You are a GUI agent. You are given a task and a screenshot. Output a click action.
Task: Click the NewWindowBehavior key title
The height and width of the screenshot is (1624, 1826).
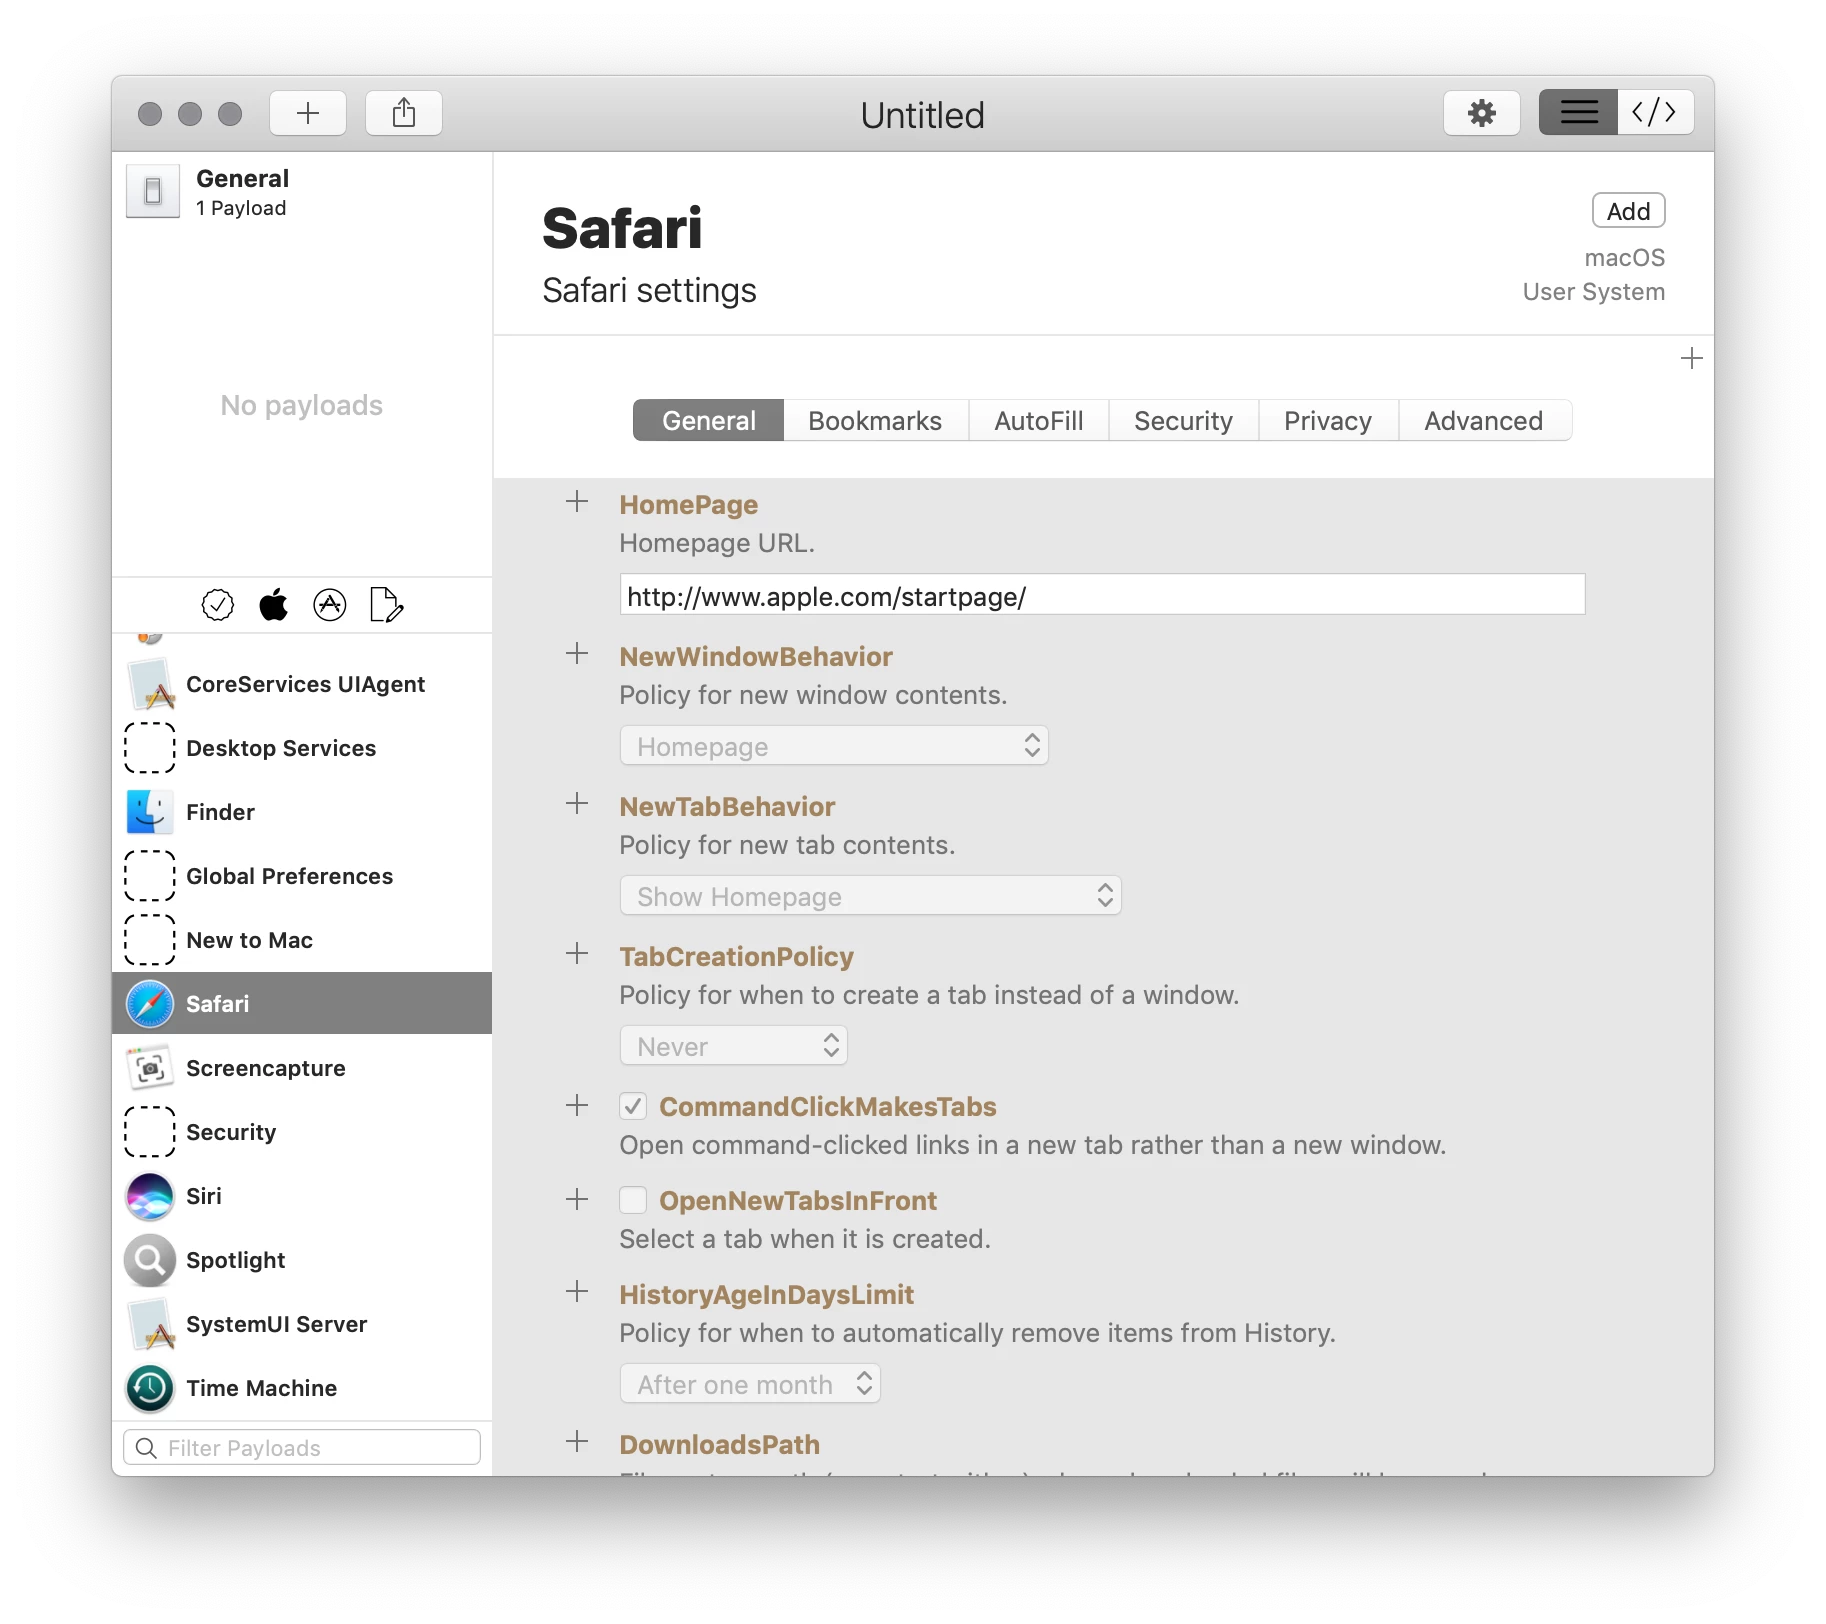[756, 657]
